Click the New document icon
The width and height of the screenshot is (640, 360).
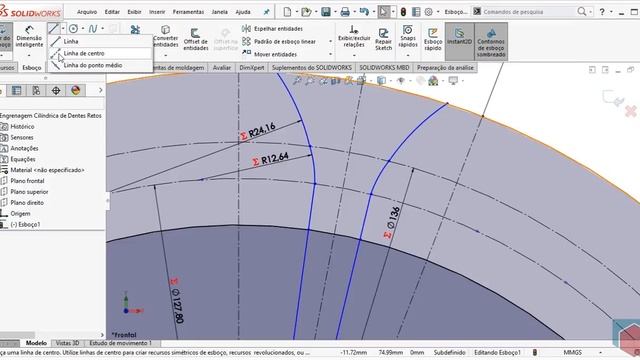coord(287,12)
